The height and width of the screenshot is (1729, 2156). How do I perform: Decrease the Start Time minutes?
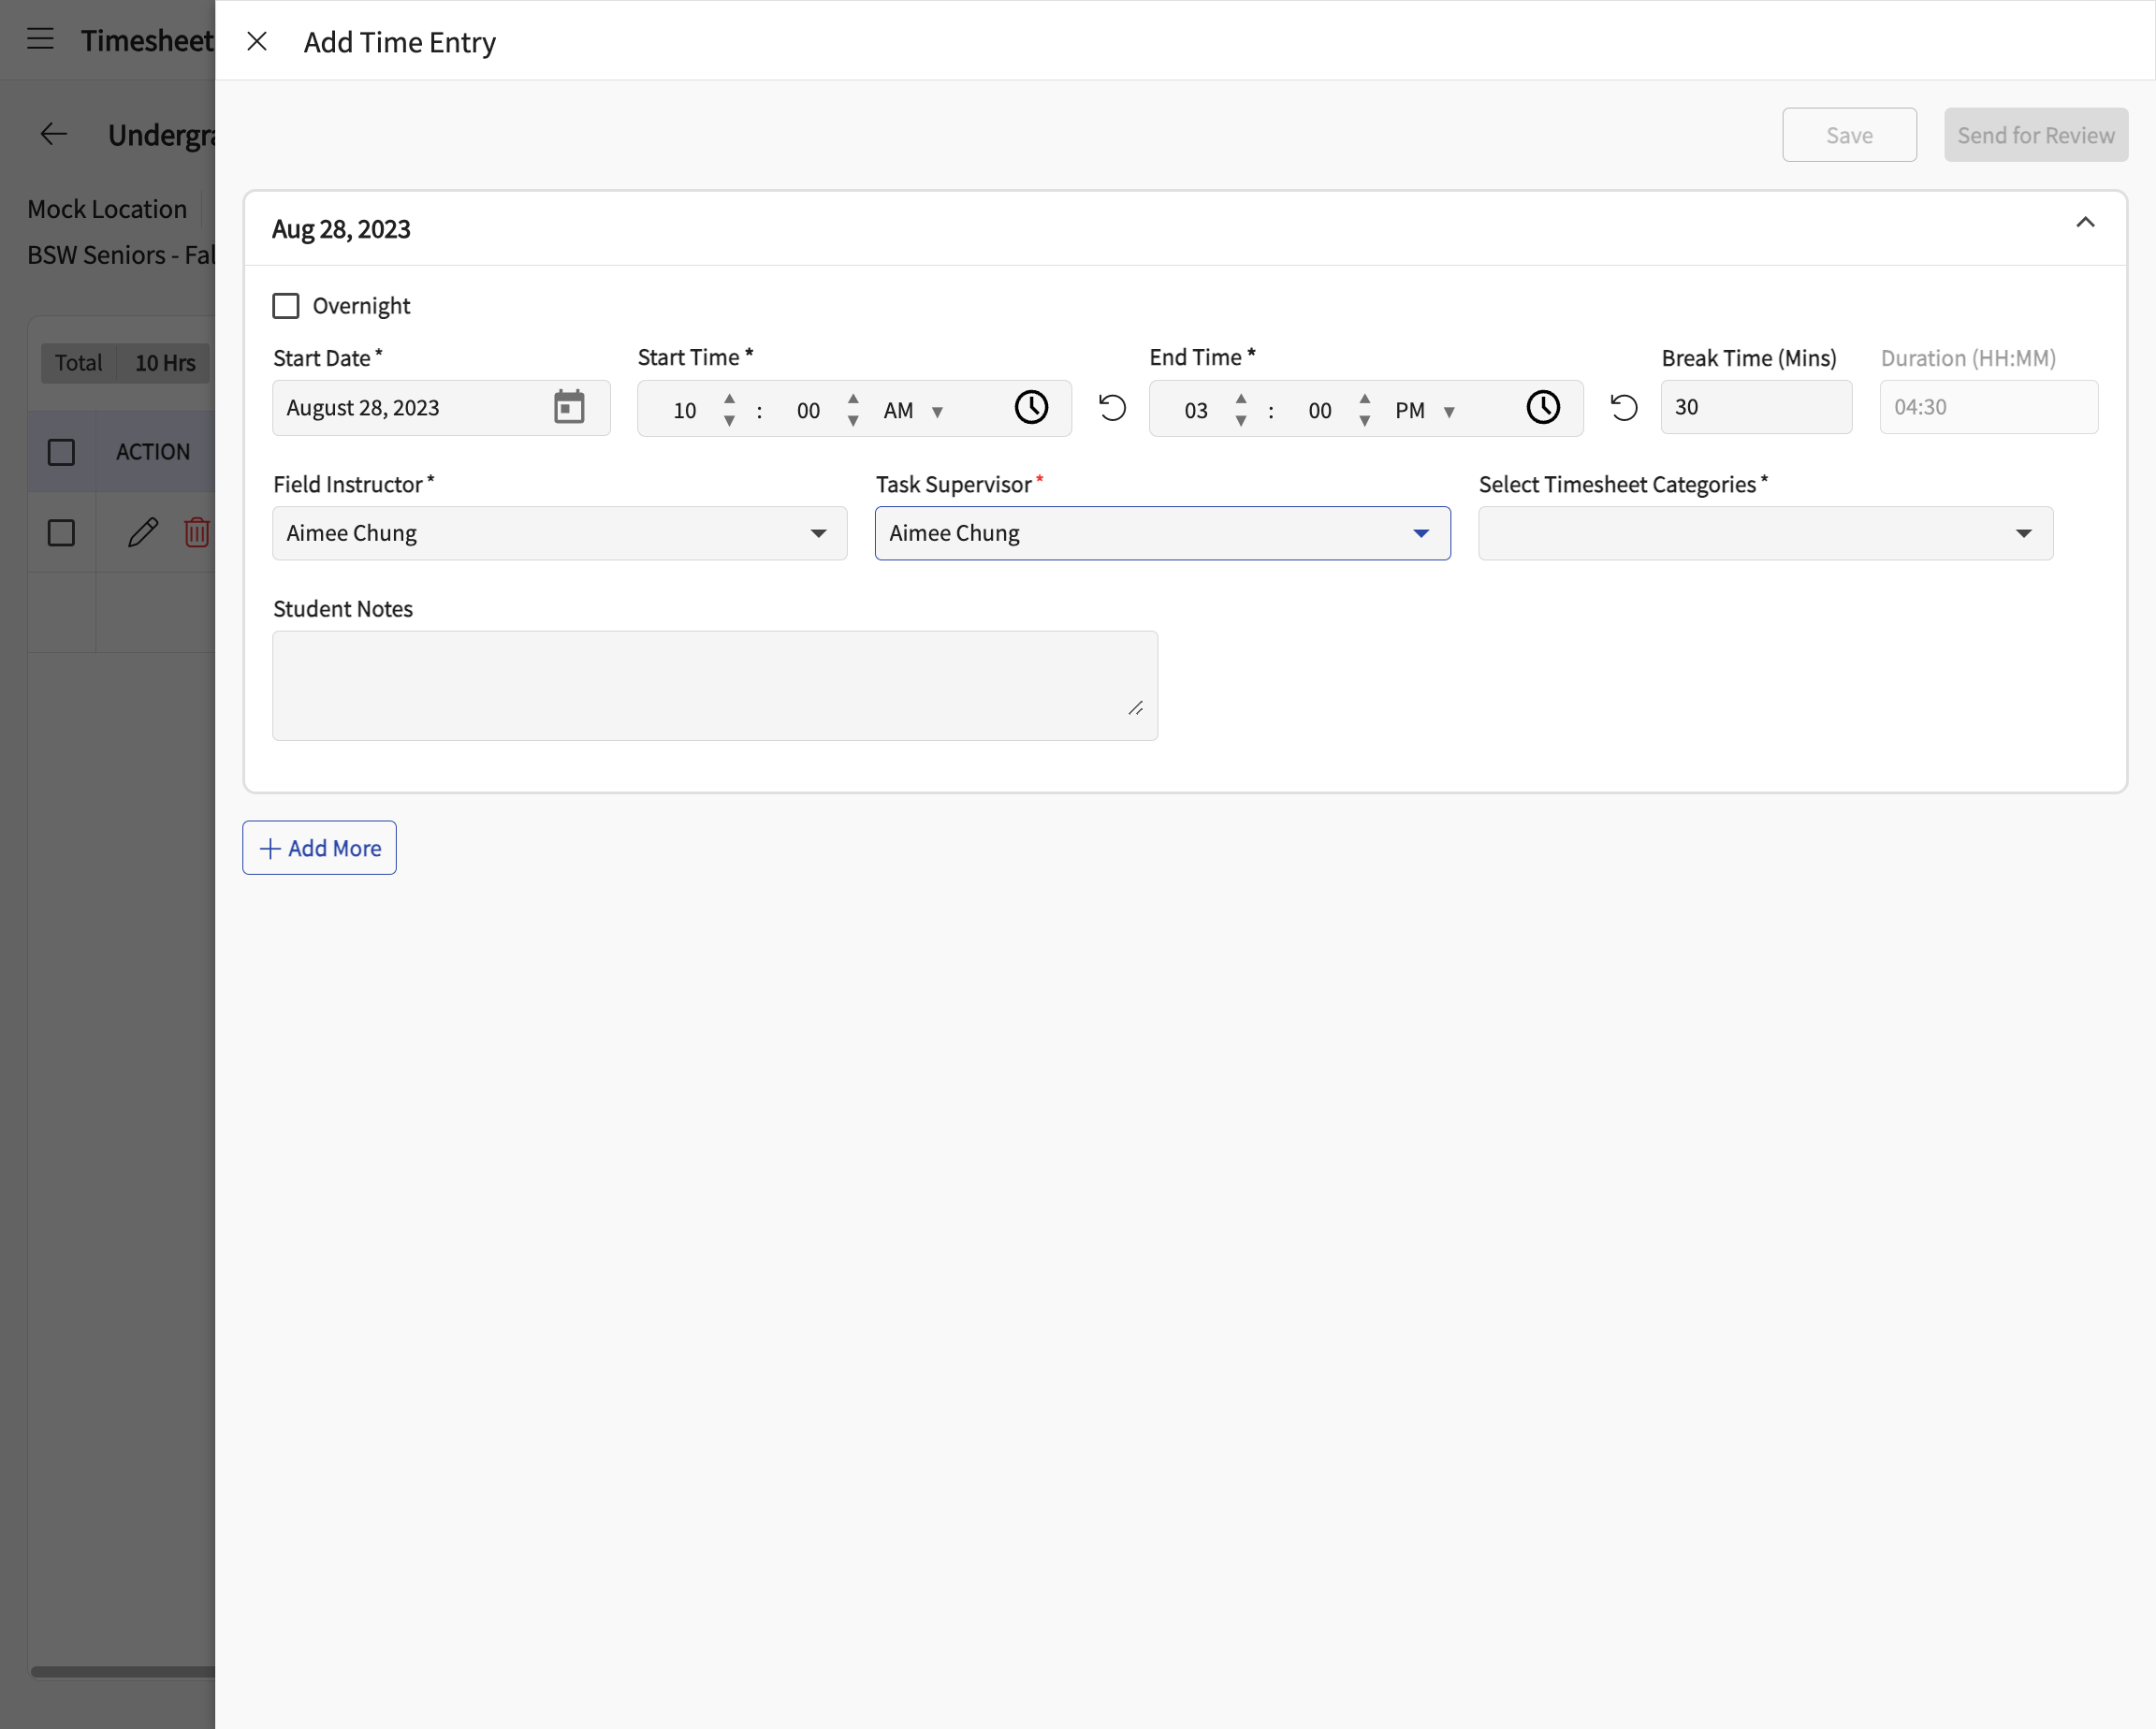coord(853,421)
